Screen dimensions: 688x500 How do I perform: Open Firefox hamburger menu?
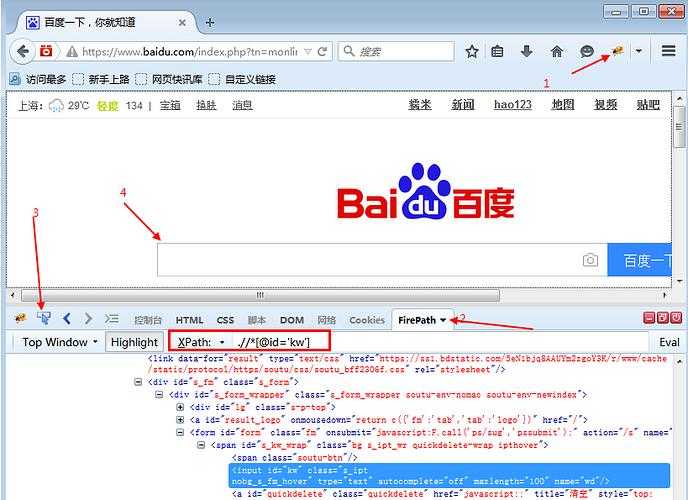point(668,51)
